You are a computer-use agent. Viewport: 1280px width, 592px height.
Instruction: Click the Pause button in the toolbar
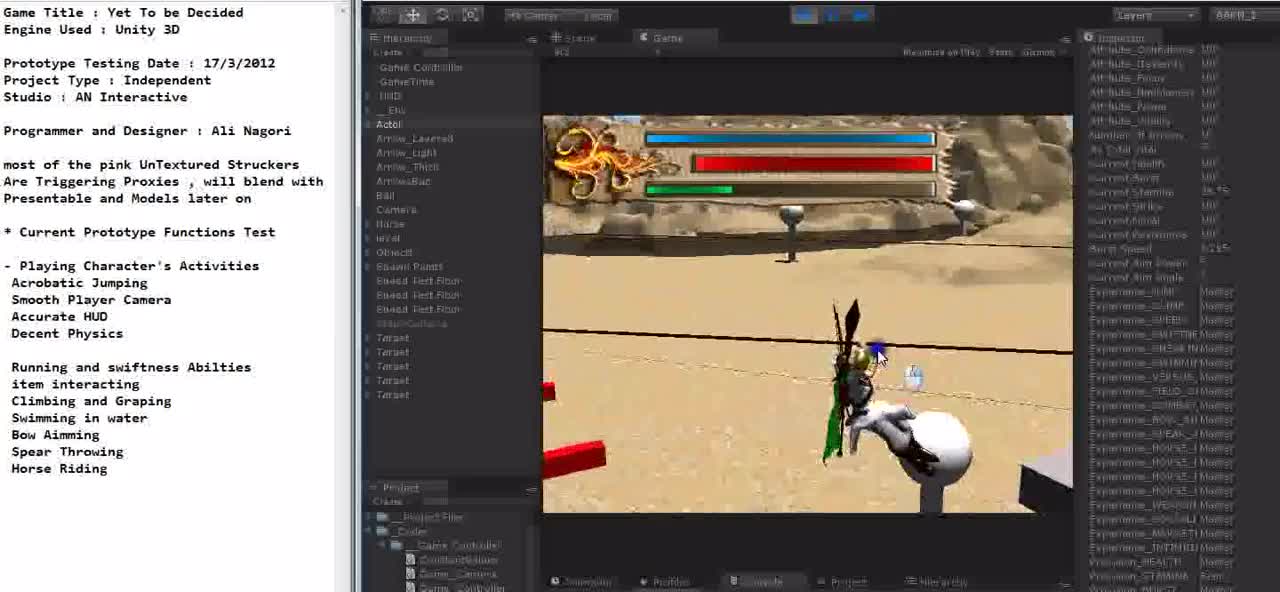(832, 15)
